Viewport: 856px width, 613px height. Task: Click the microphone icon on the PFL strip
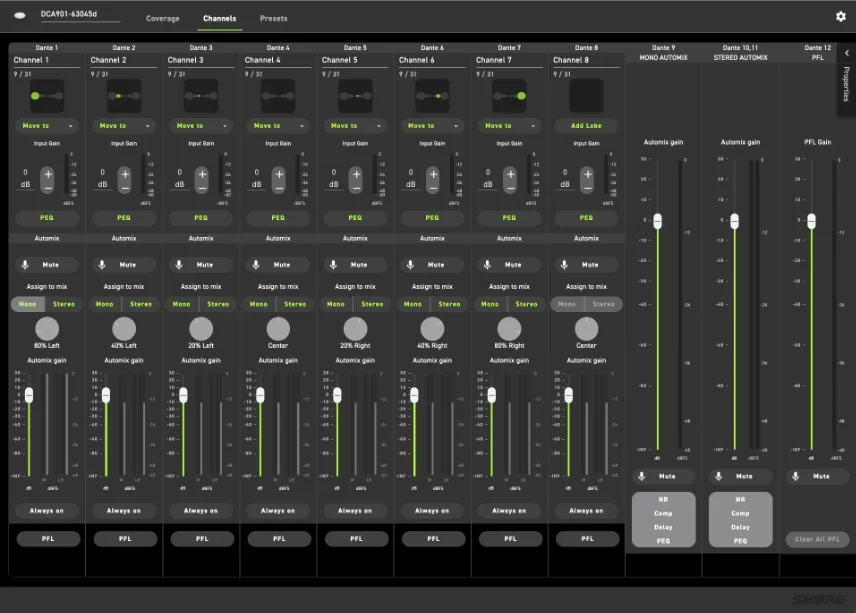coord(795,476)
